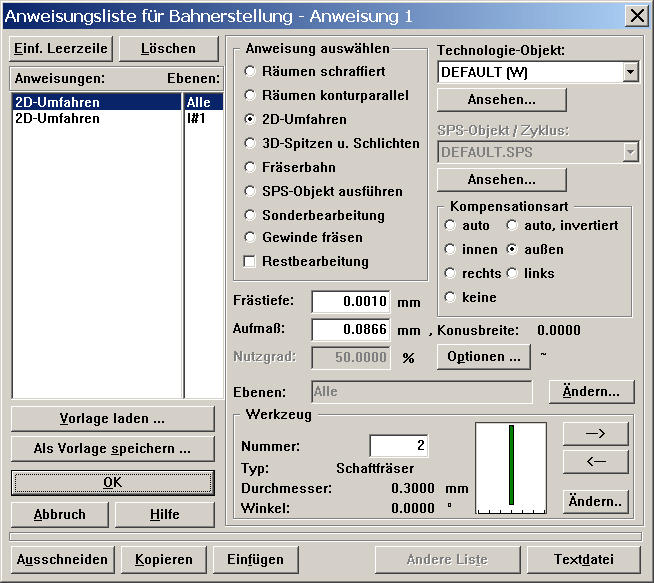Viewport: 654px width, 583px height.
Task: Click the Vorlage laden button
Action: 112,418
